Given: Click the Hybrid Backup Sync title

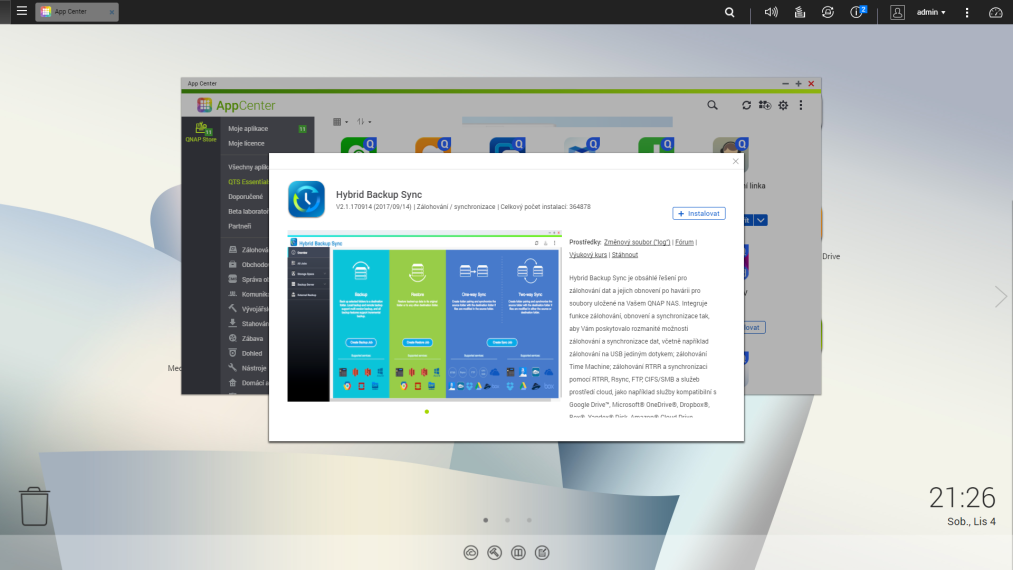Looking at the screenshot, I should pyautogui.click(x=379, y=195).
